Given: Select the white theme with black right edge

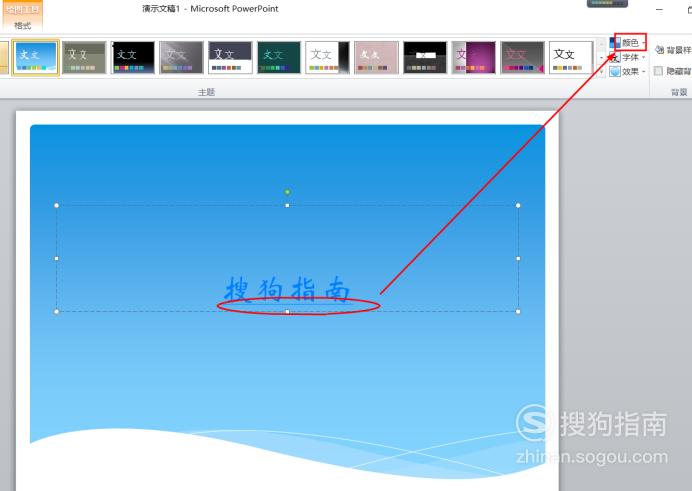Looking at the screenshot, I should pyautogui.click(x=327, y=57).
